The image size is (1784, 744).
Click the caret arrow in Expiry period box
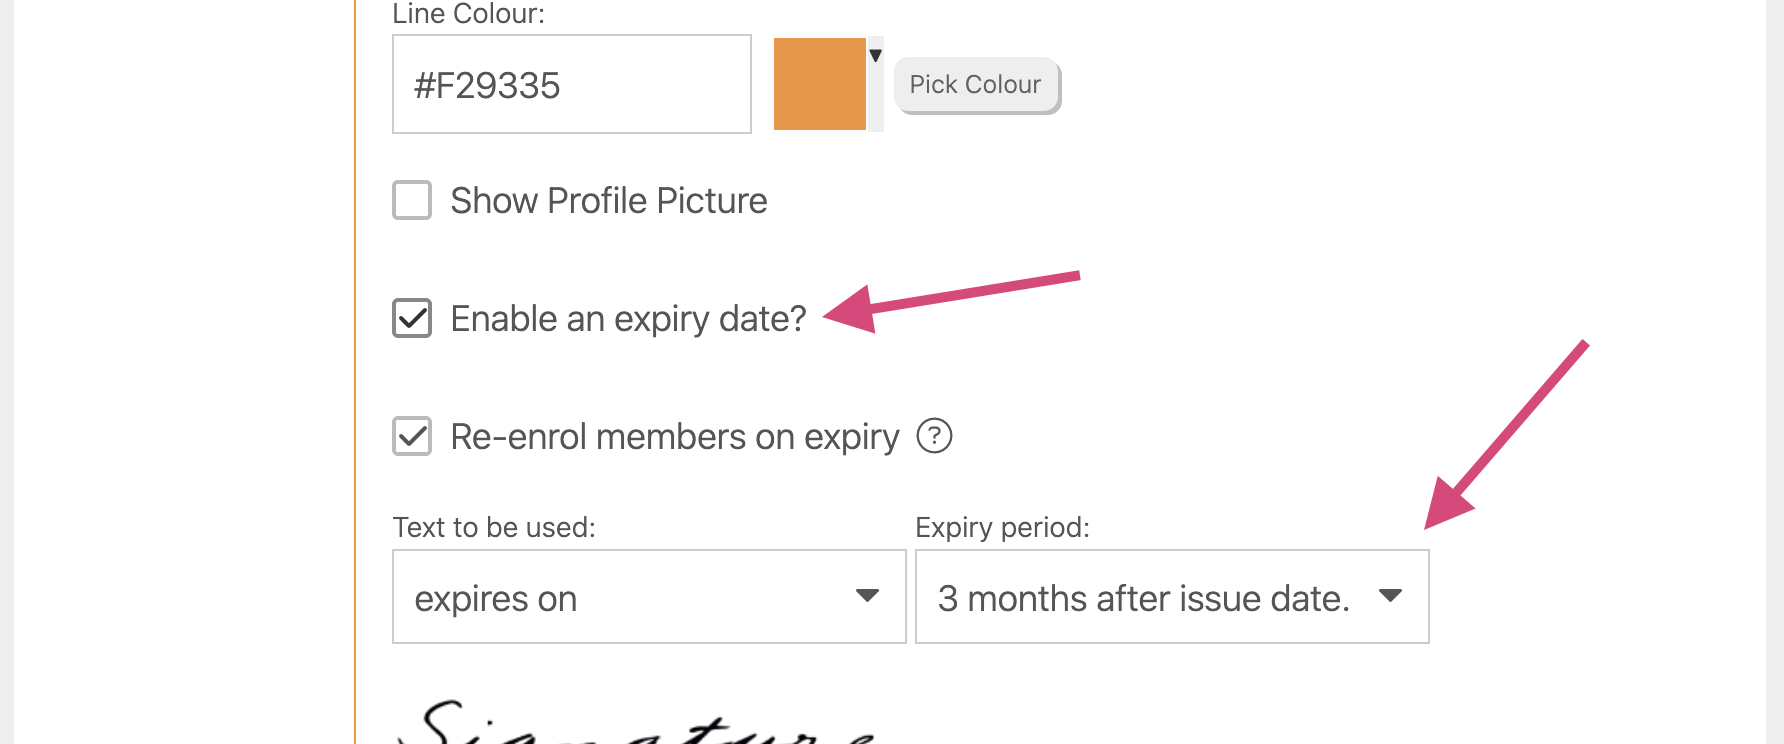point(1390,596)
